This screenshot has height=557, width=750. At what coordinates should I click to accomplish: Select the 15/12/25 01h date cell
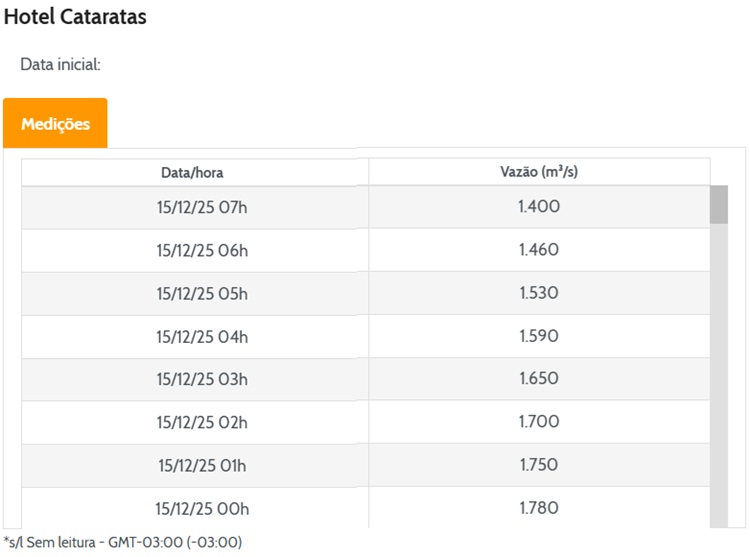point(202,465)
